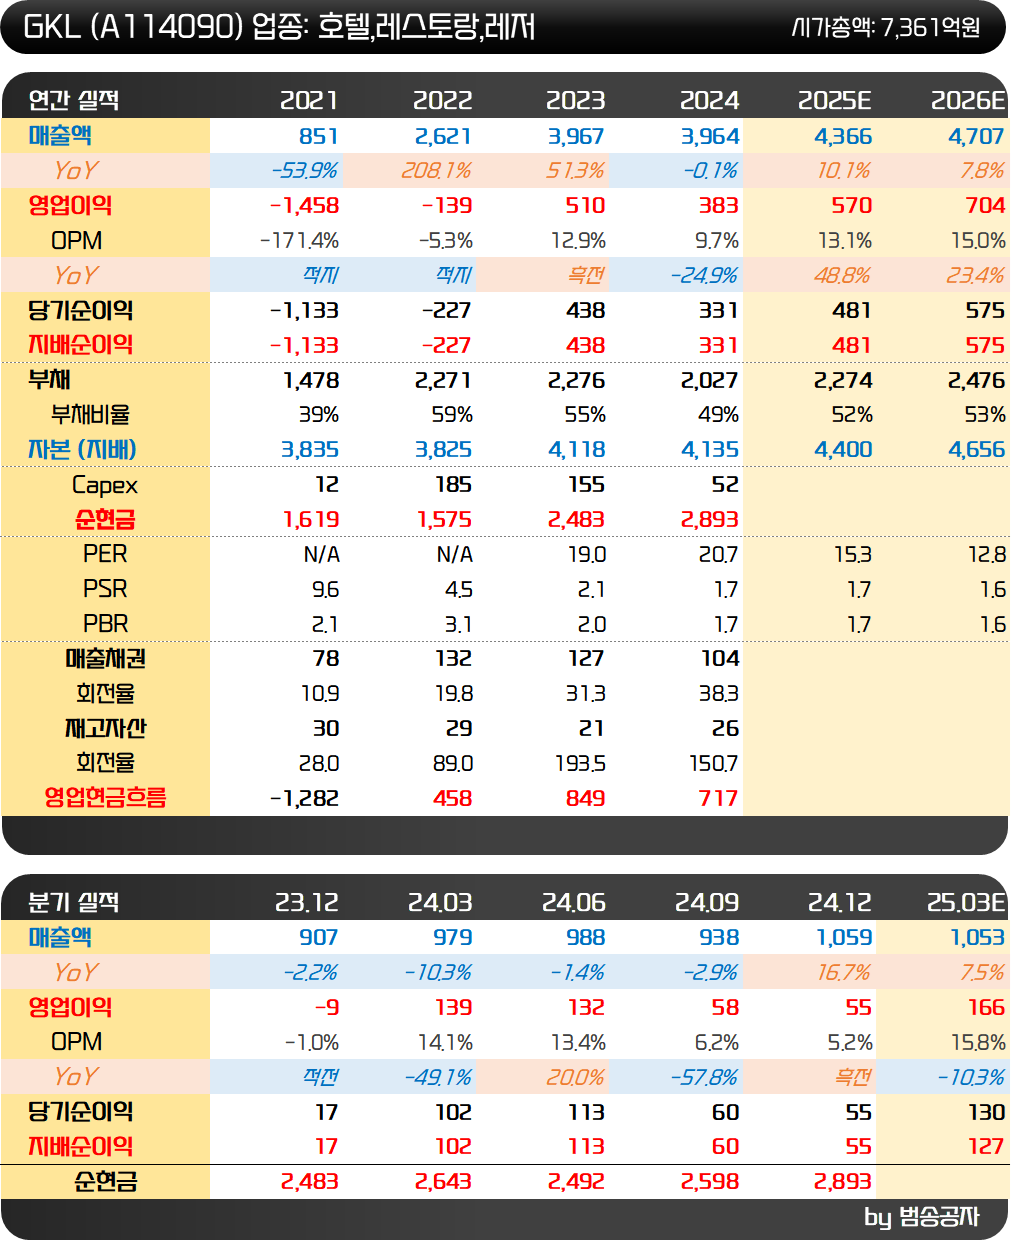Click quarterly 순현금 value 2,893
Screen dimensions: 1011x1240
click(843, 1182)
